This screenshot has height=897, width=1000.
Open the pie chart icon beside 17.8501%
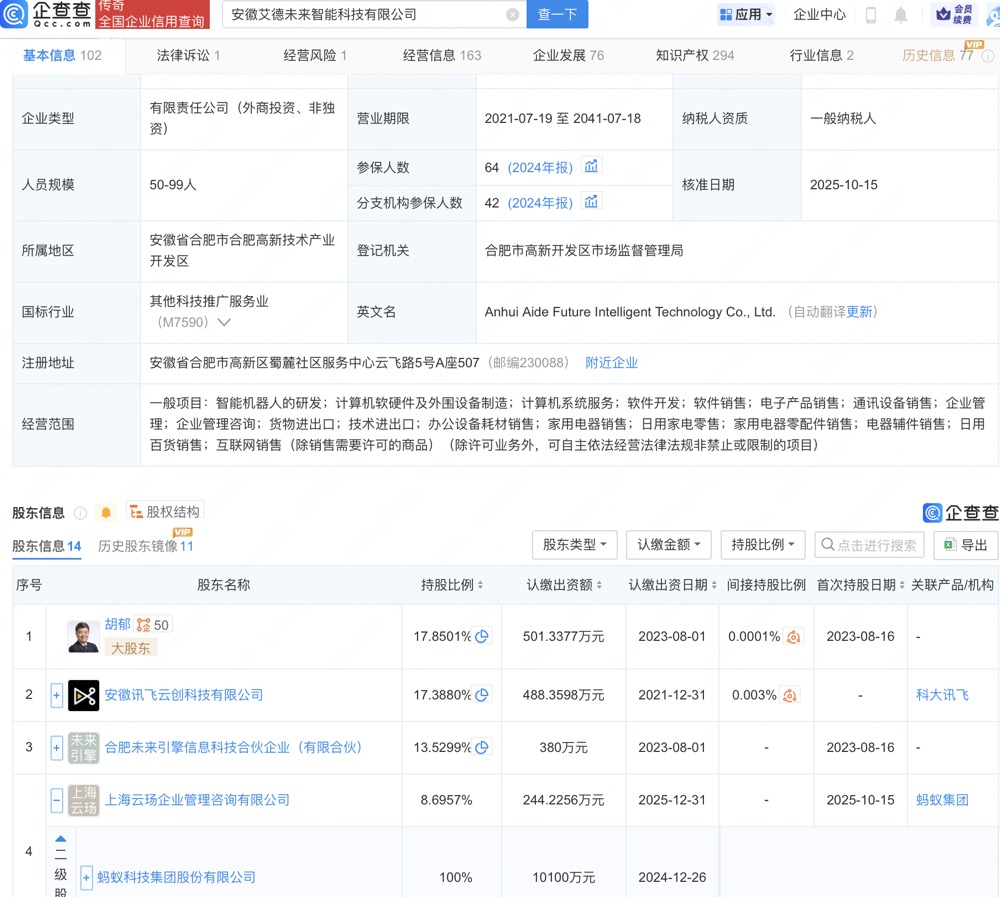tap(482, 637)
